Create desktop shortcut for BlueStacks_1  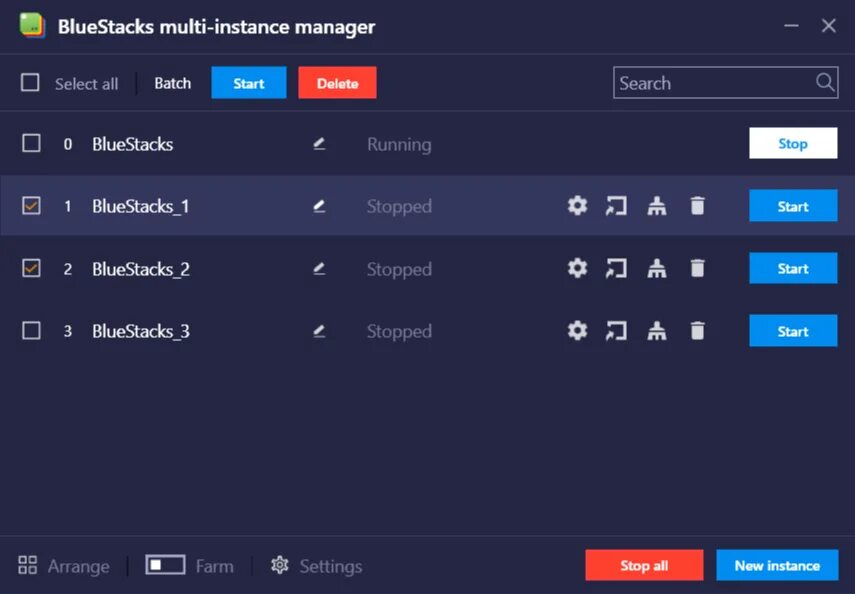pyautogui.click(x=616, y=206)
